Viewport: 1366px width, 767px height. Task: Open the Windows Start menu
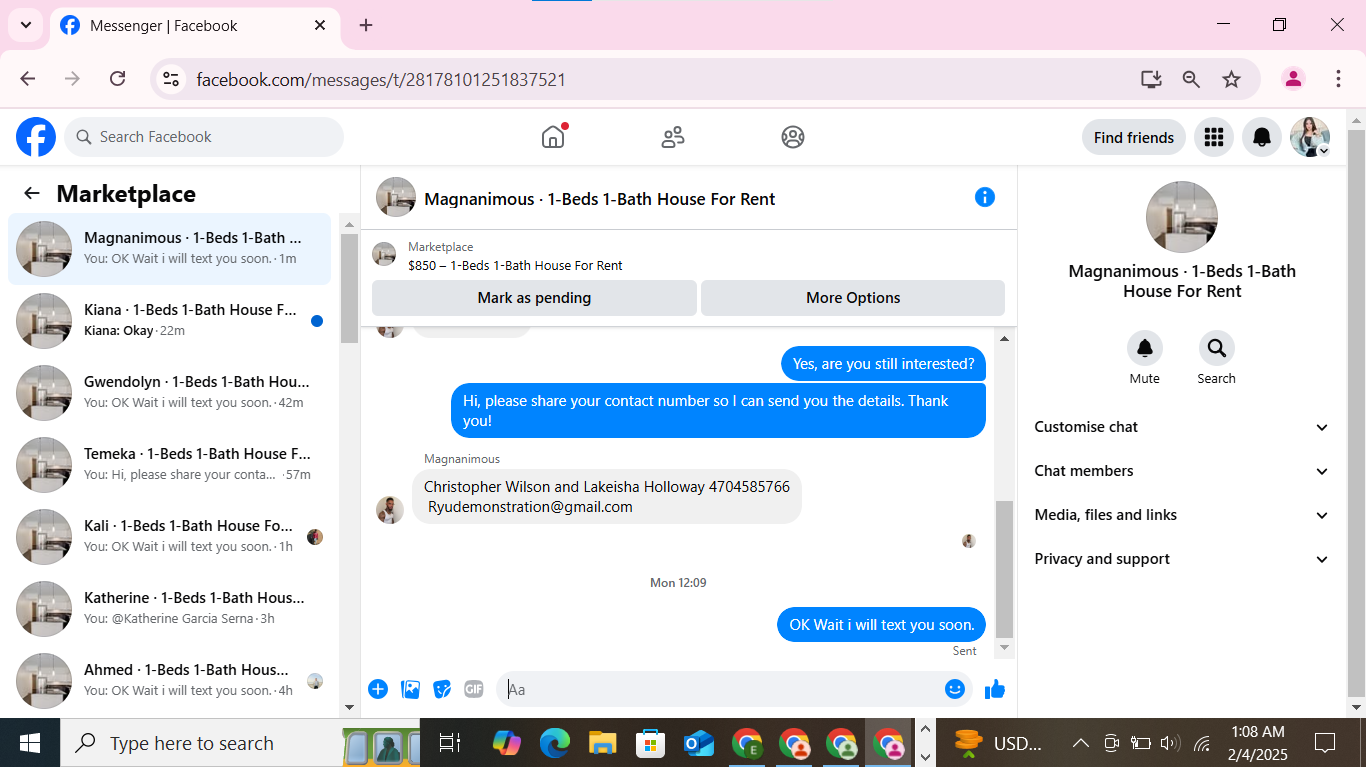click(30, 743)
